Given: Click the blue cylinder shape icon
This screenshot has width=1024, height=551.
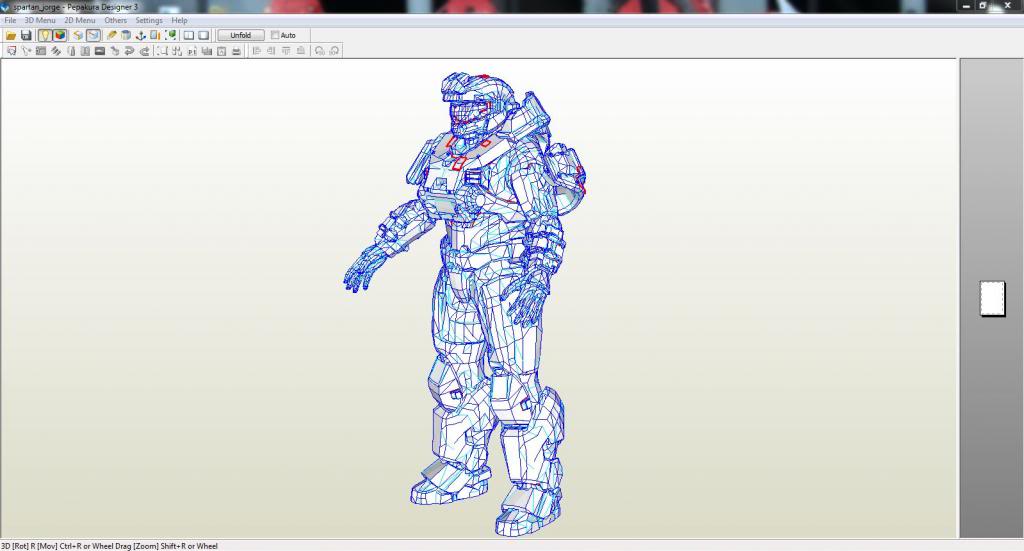Looking at the screenshot, I should click(x=126, y=35).
